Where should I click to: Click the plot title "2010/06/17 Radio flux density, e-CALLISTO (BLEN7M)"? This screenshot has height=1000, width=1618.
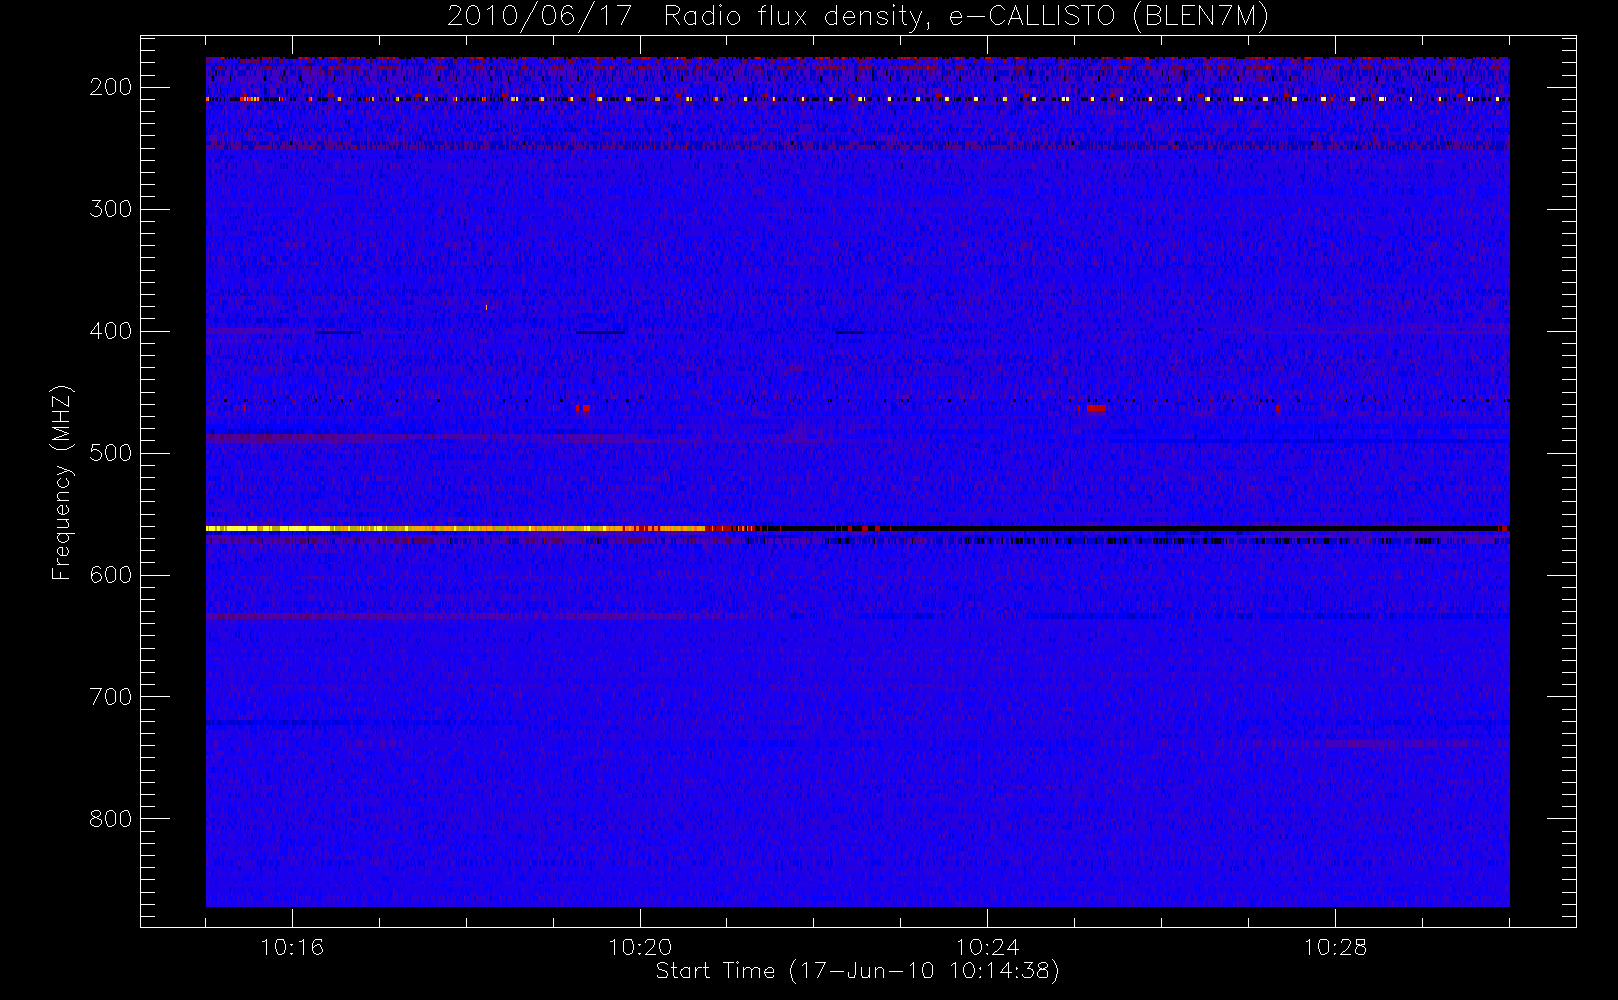(858, 17)
